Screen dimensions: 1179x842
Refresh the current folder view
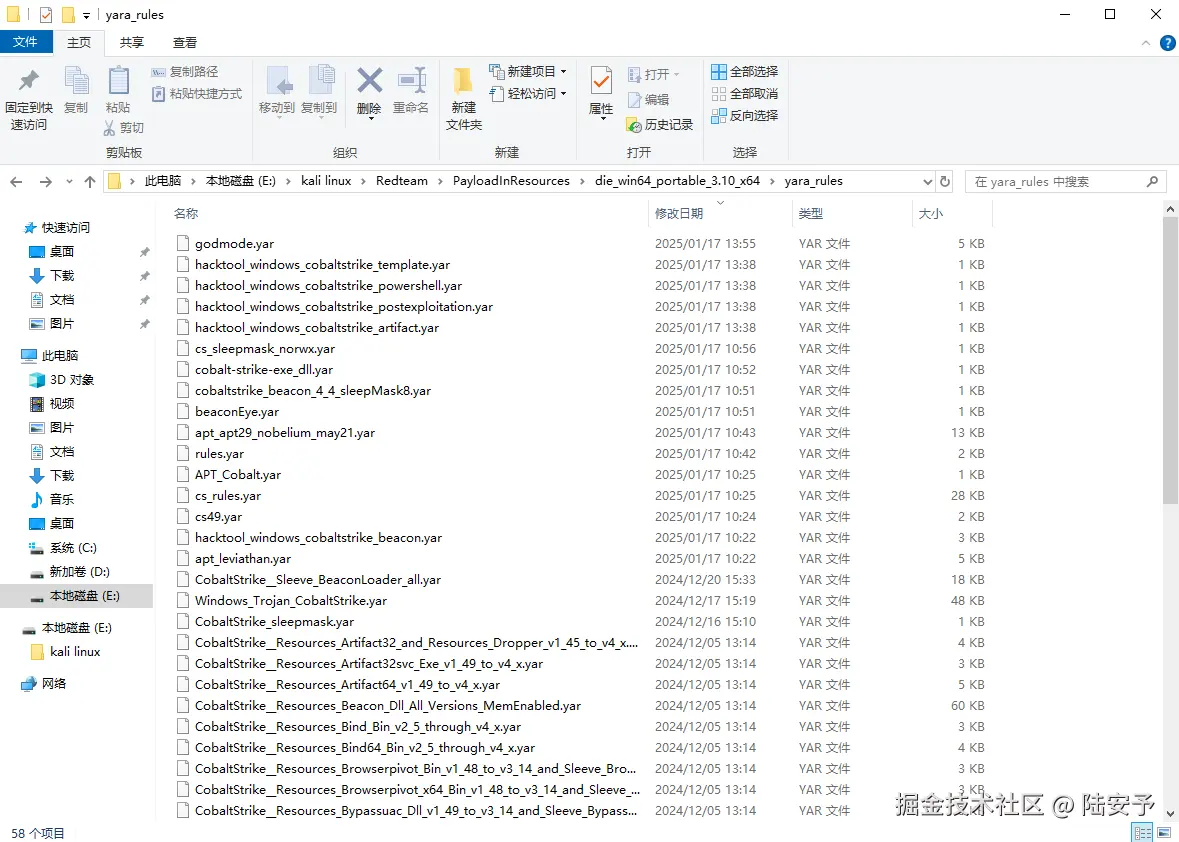click(945, 181)
